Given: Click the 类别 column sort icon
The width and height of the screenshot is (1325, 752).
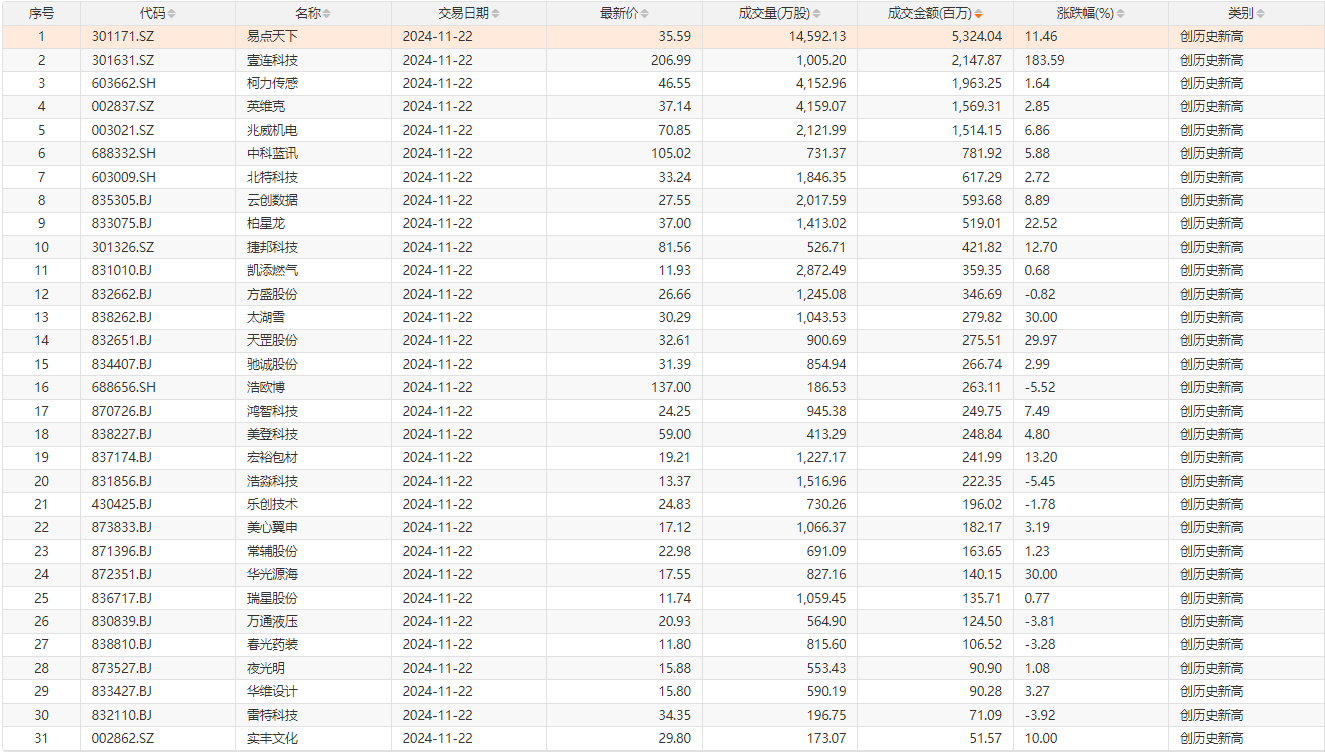Looking at the screenshot, I should [x=1260, y=14].
